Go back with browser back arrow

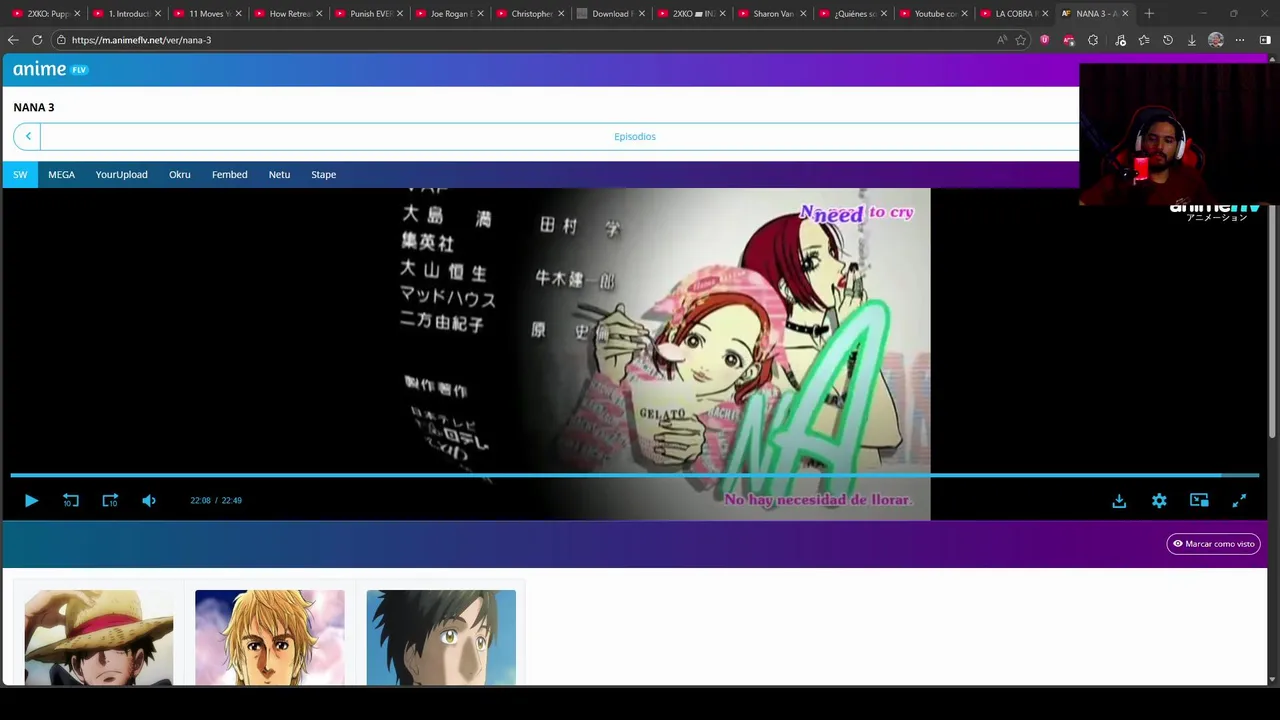tap(13, 40)
